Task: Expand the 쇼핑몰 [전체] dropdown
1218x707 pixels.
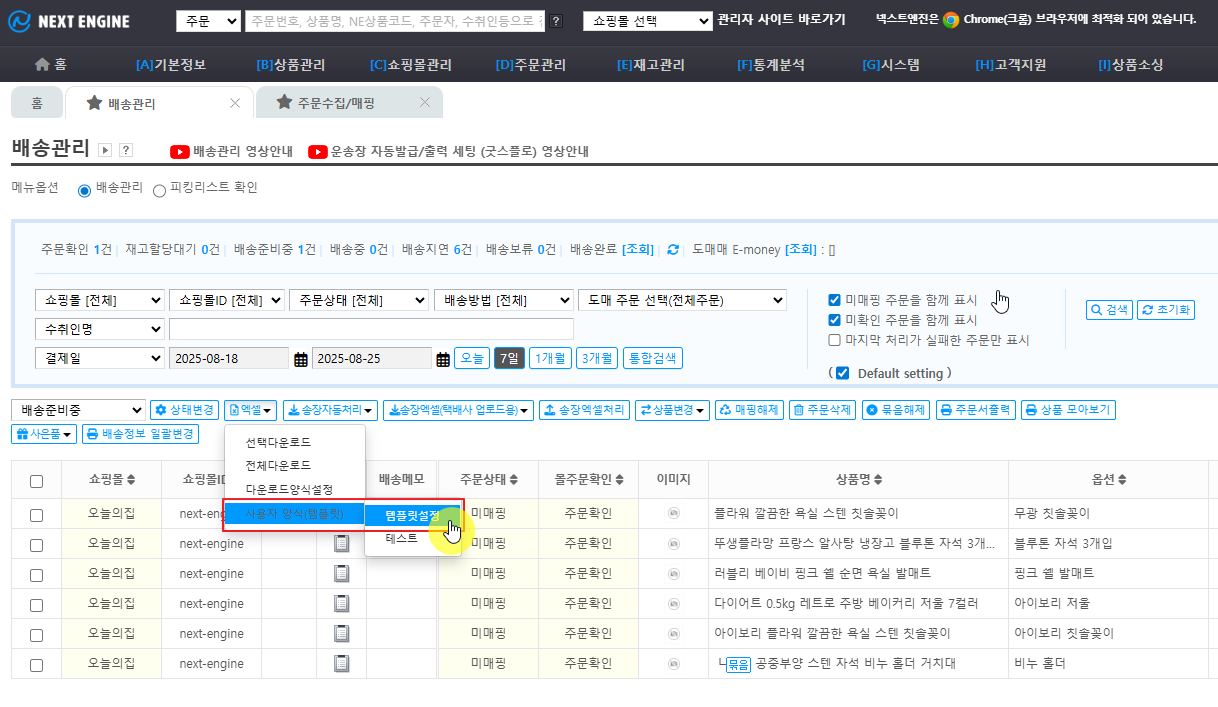Action: (x=99, y=300)
